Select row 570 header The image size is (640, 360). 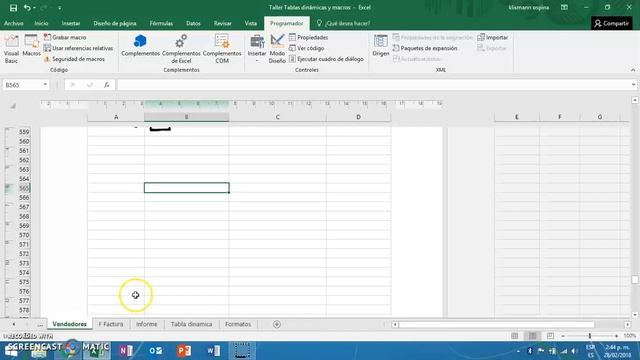24,235
